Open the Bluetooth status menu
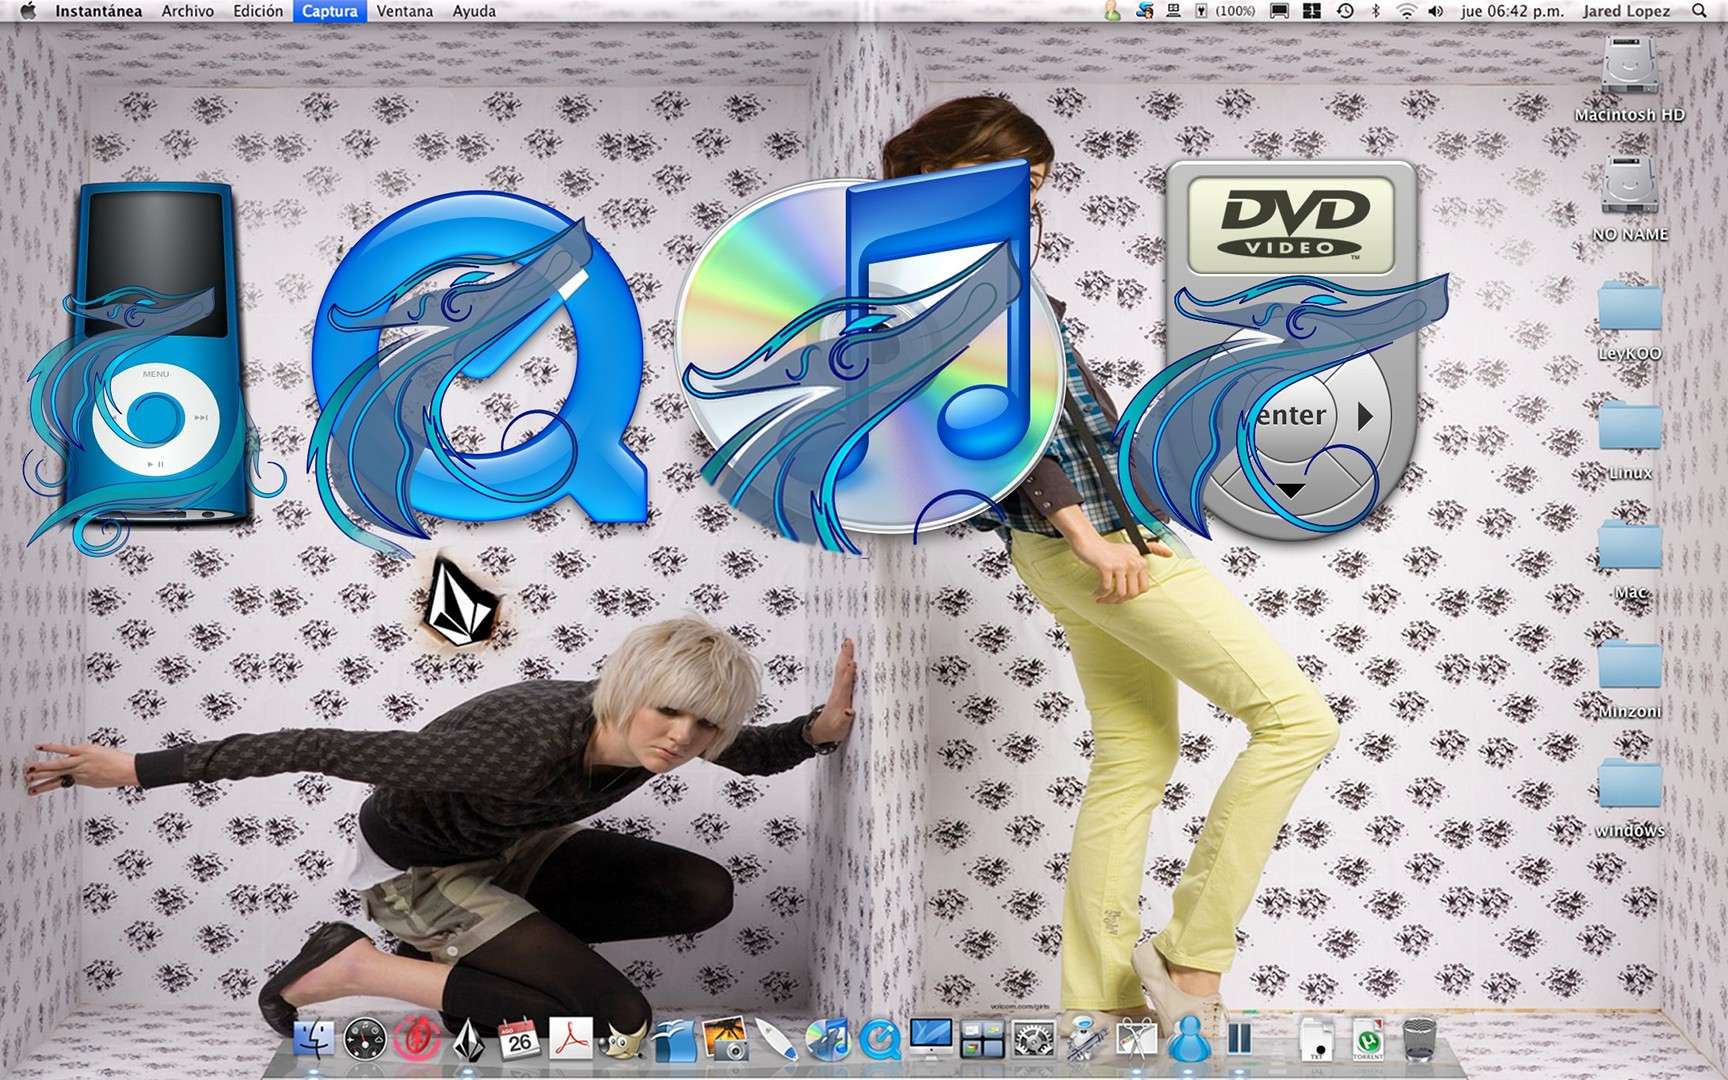Screen dimensions: 1728x1080 click(x=1376, y=11)
